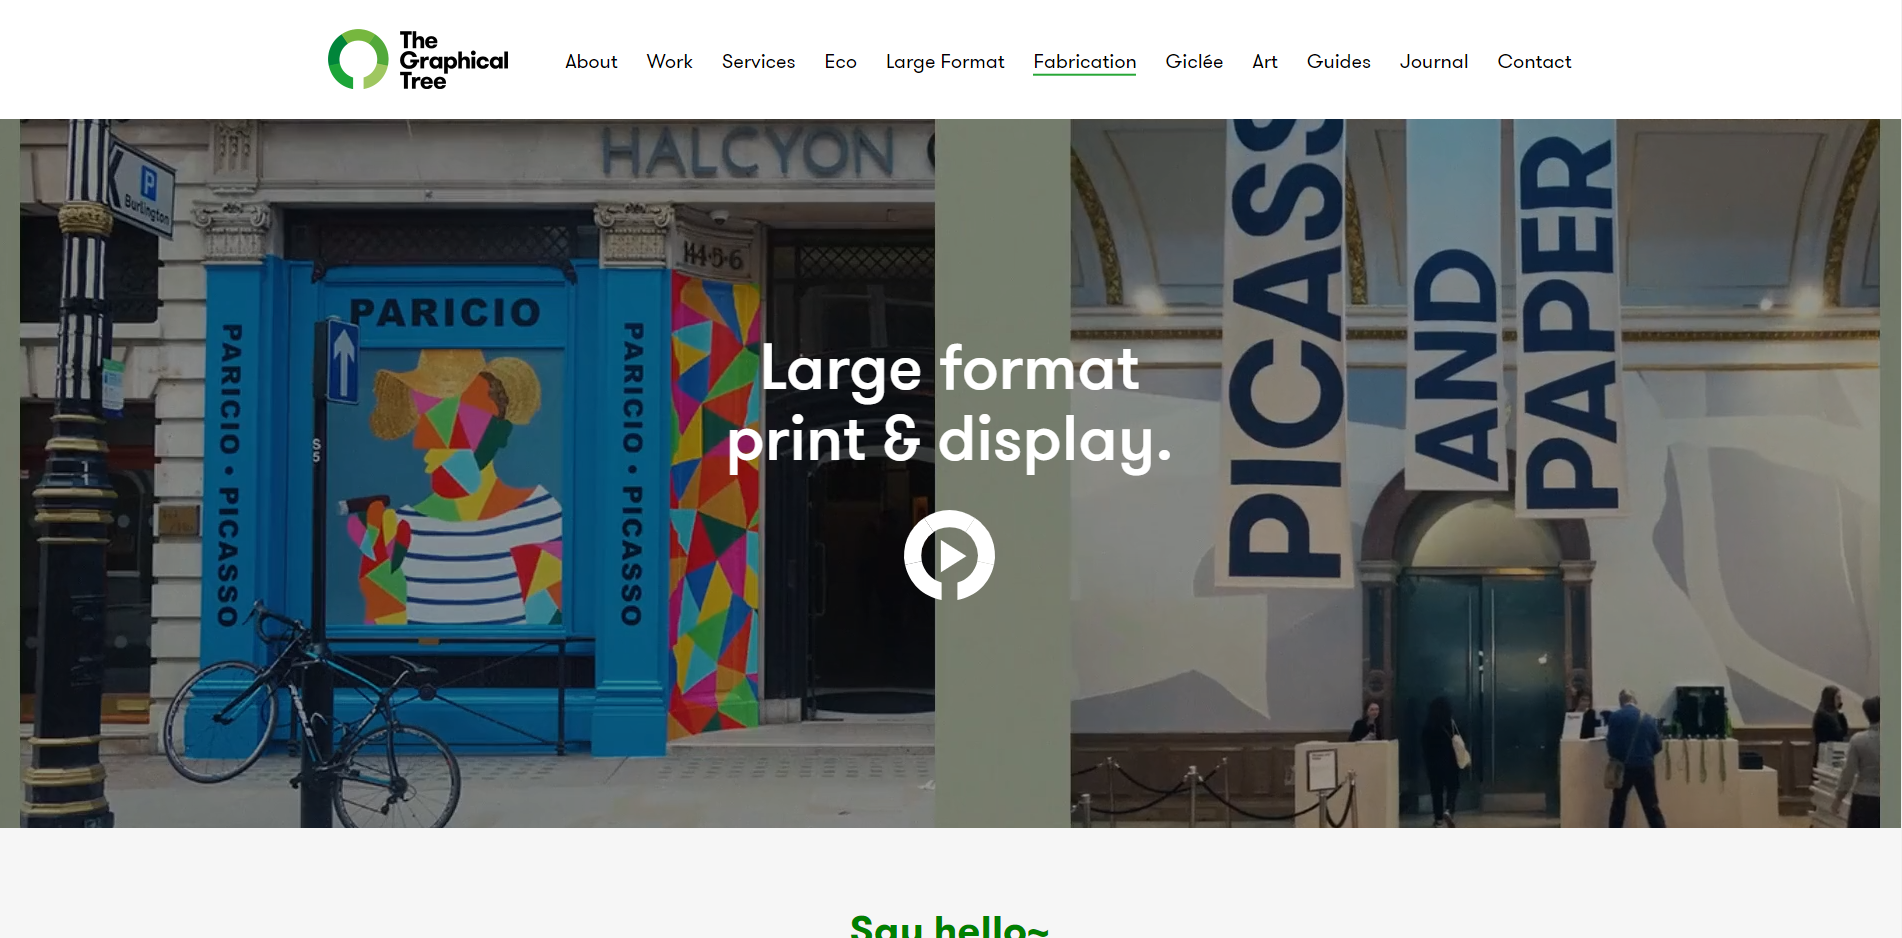The width and height of the screenshot is (1902, 938).
Task: Open the Large Format page
Action: [944, 62]
